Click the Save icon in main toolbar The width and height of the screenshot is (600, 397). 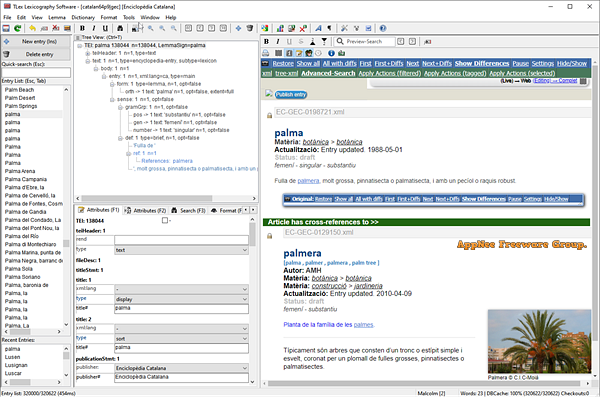[x=6, y=28]
